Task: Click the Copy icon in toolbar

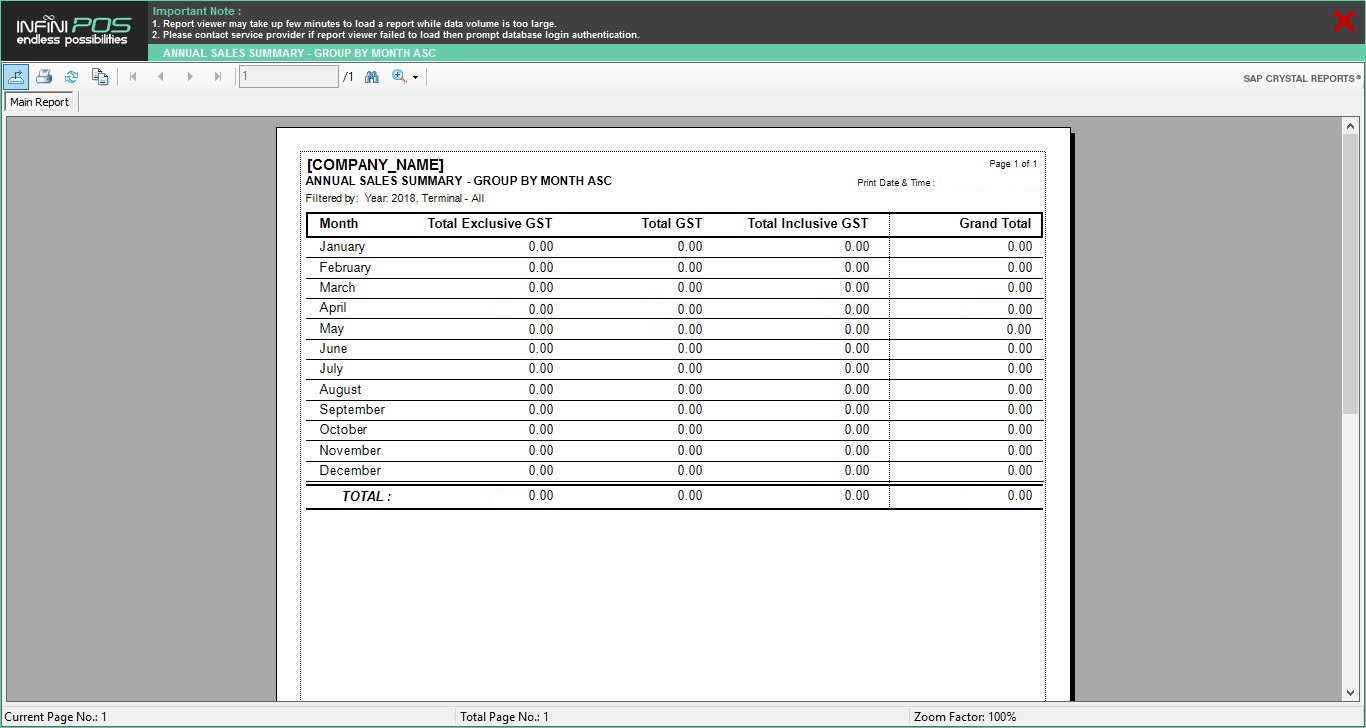Action: 100,77
